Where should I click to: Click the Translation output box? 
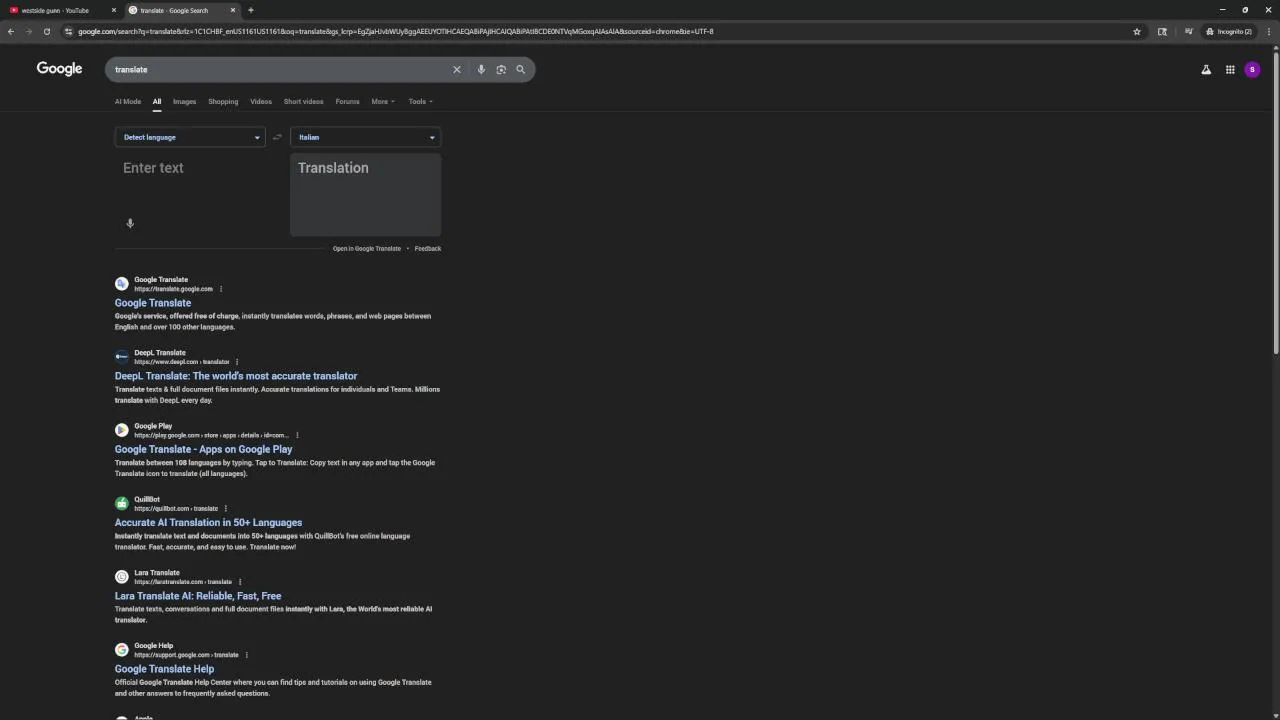(x=365, y=195)
